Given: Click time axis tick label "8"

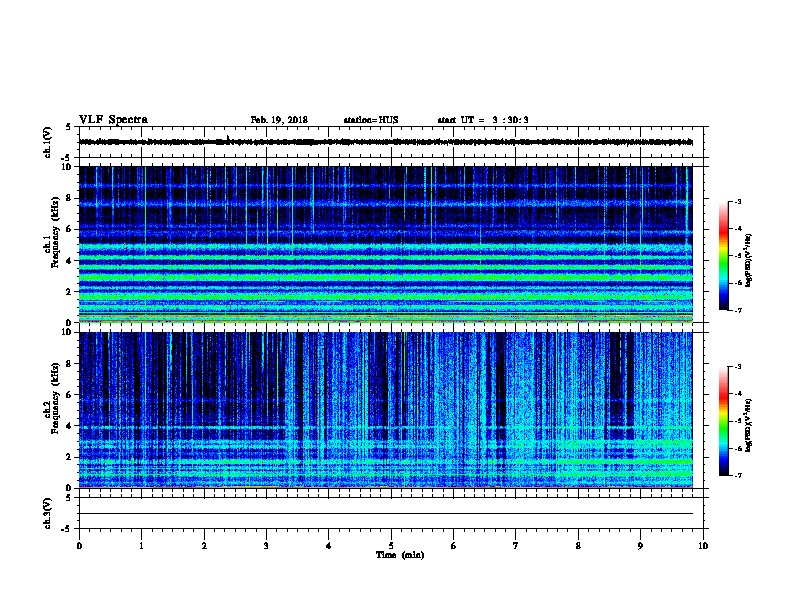Looking at the screenshot, I should click(x=578, y=546).
